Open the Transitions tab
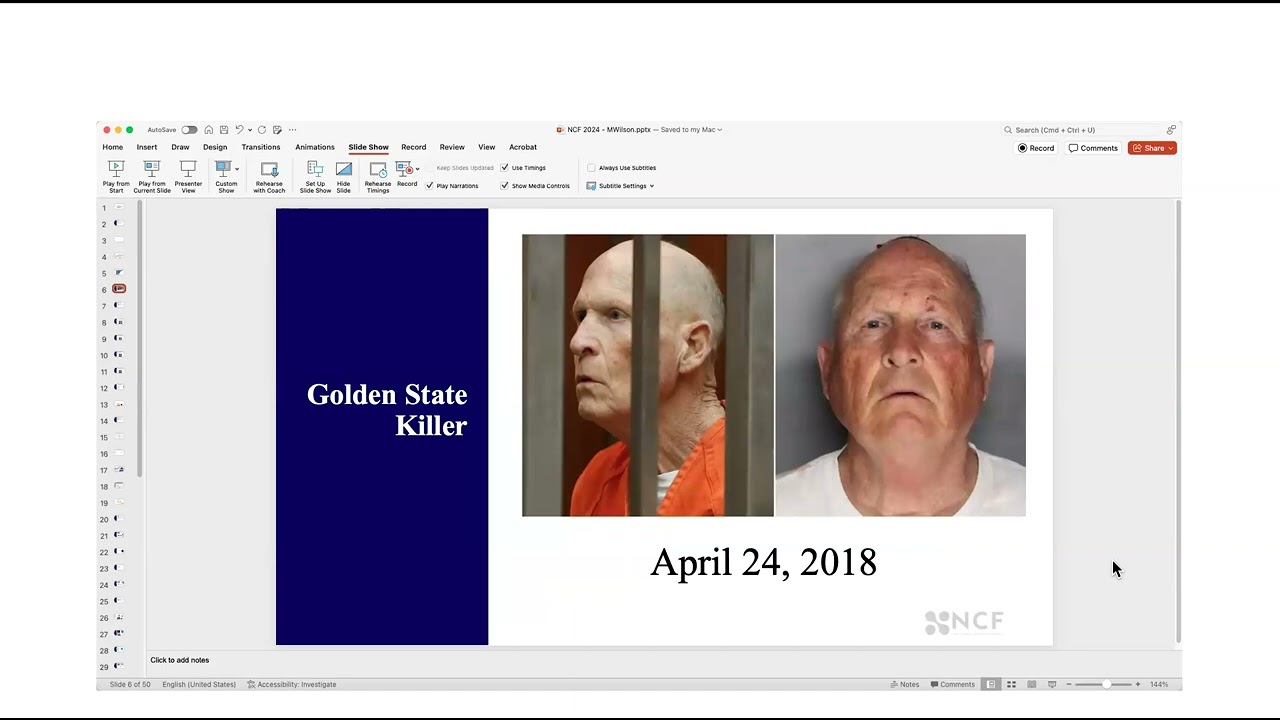 (261, 147)
